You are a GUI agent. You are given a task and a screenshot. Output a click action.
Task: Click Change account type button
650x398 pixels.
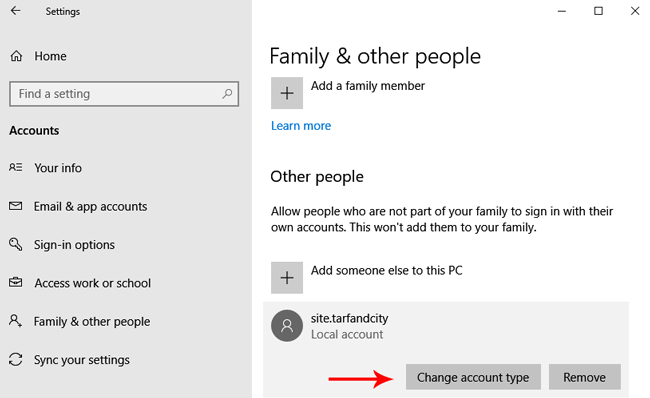tap(473, 377)
